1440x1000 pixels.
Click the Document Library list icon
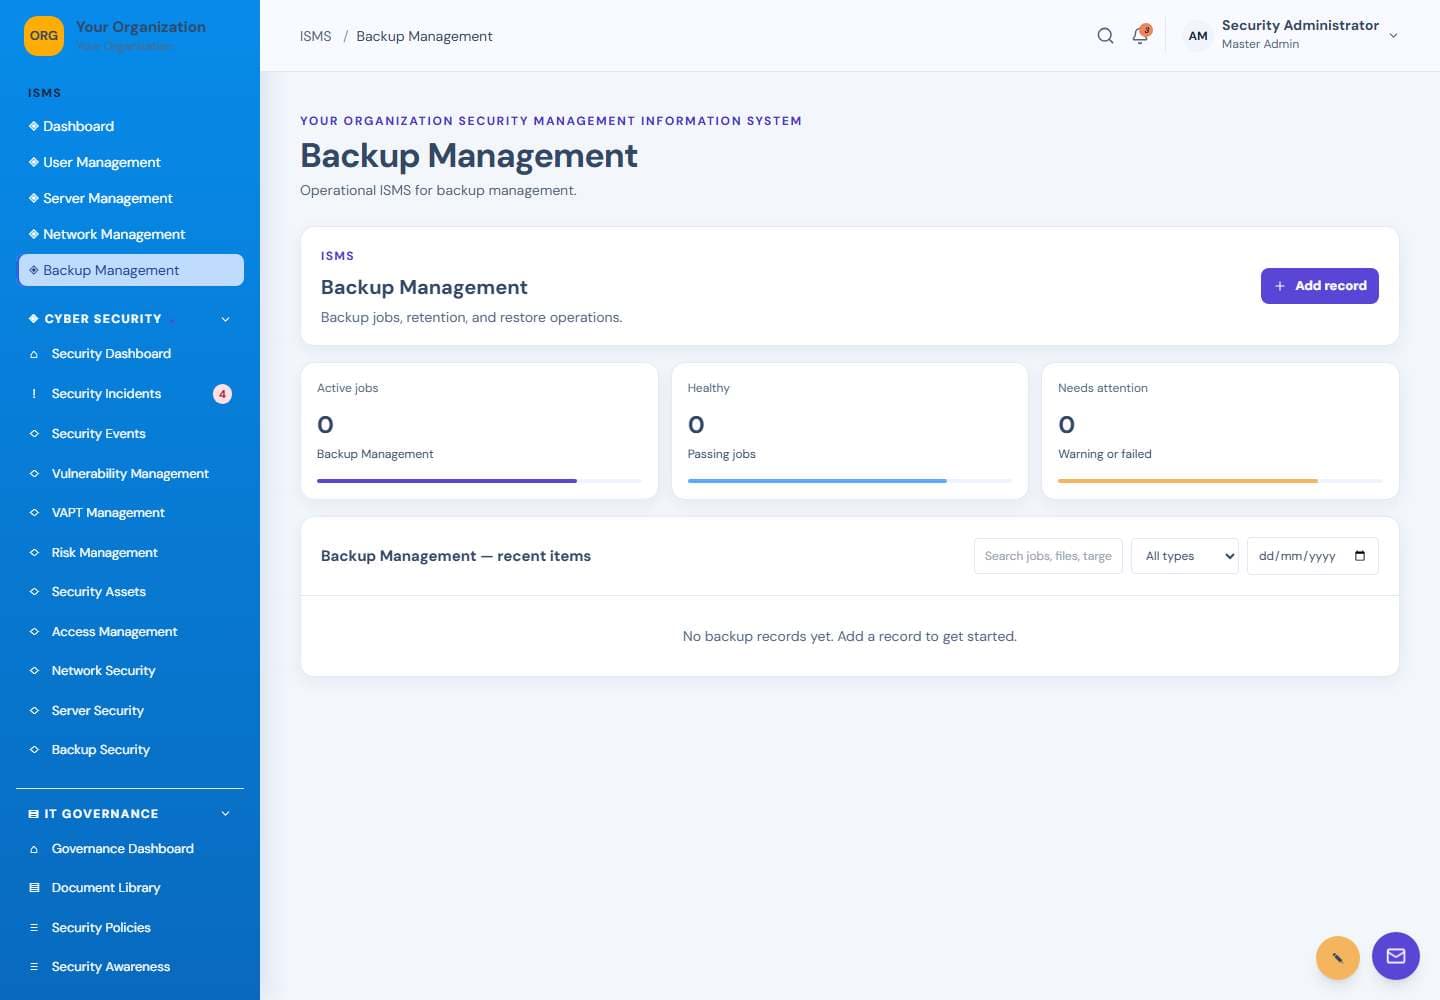click(34, 888)
